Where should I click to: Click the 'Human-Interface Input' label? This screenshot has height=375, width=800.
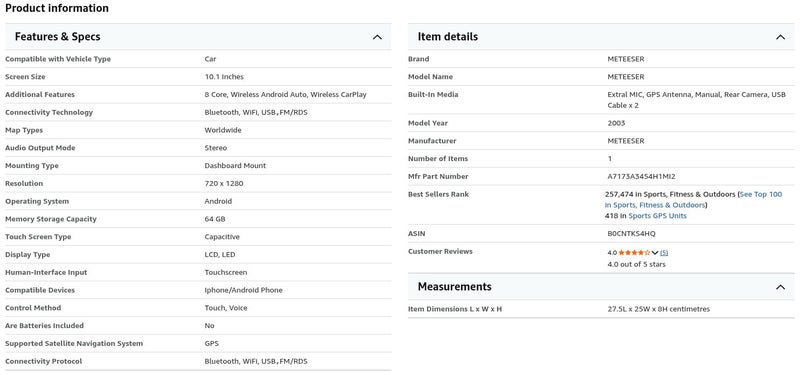[46, 272]
